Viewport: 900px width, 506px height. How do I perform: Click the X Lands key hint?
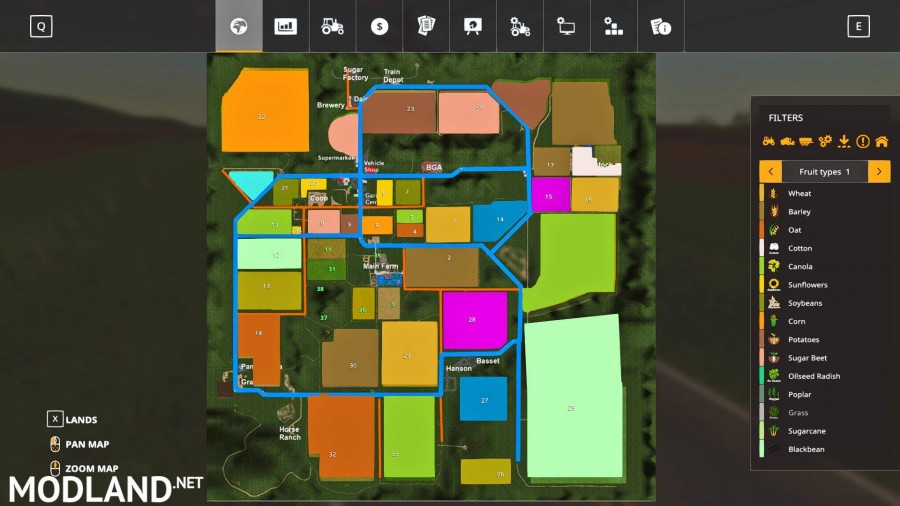pos(72,419)
